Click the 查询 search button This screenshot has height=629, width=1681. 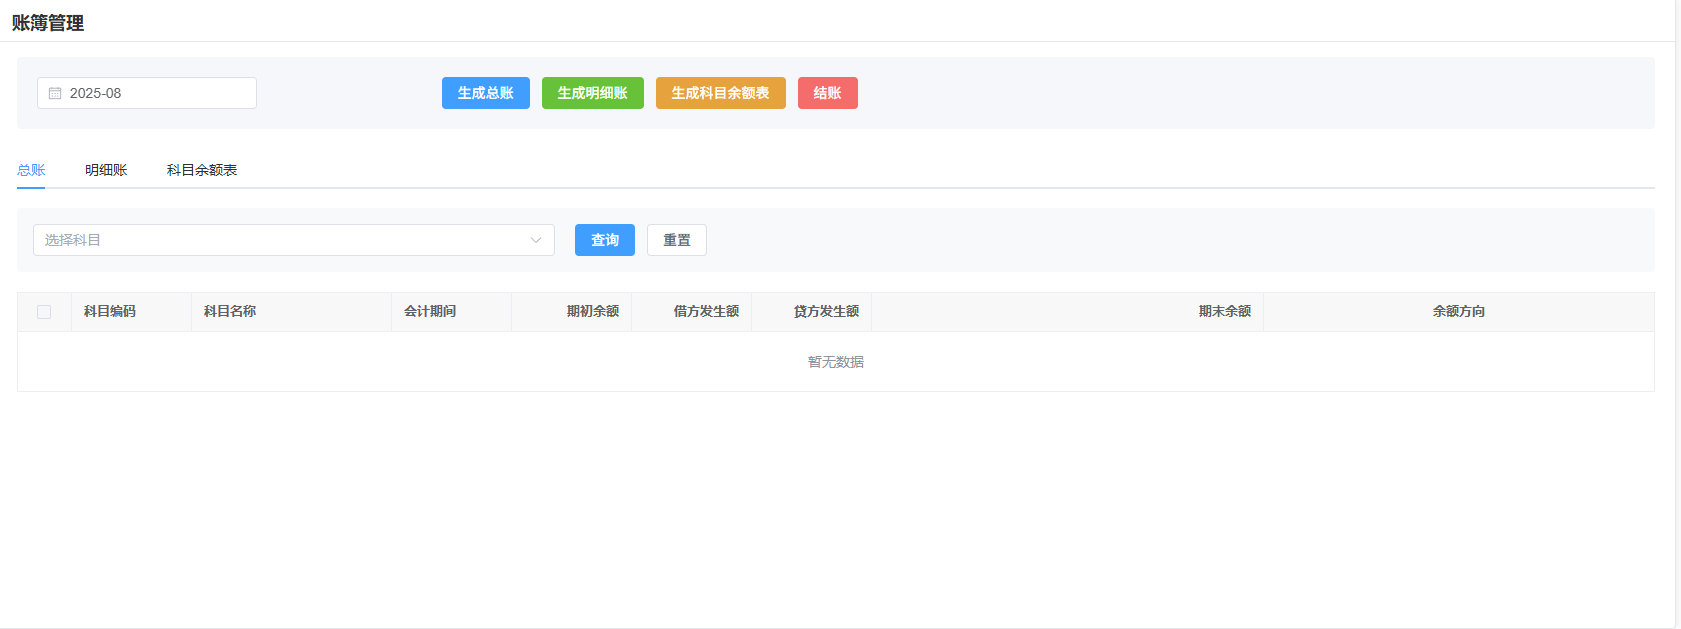[604, 240]
